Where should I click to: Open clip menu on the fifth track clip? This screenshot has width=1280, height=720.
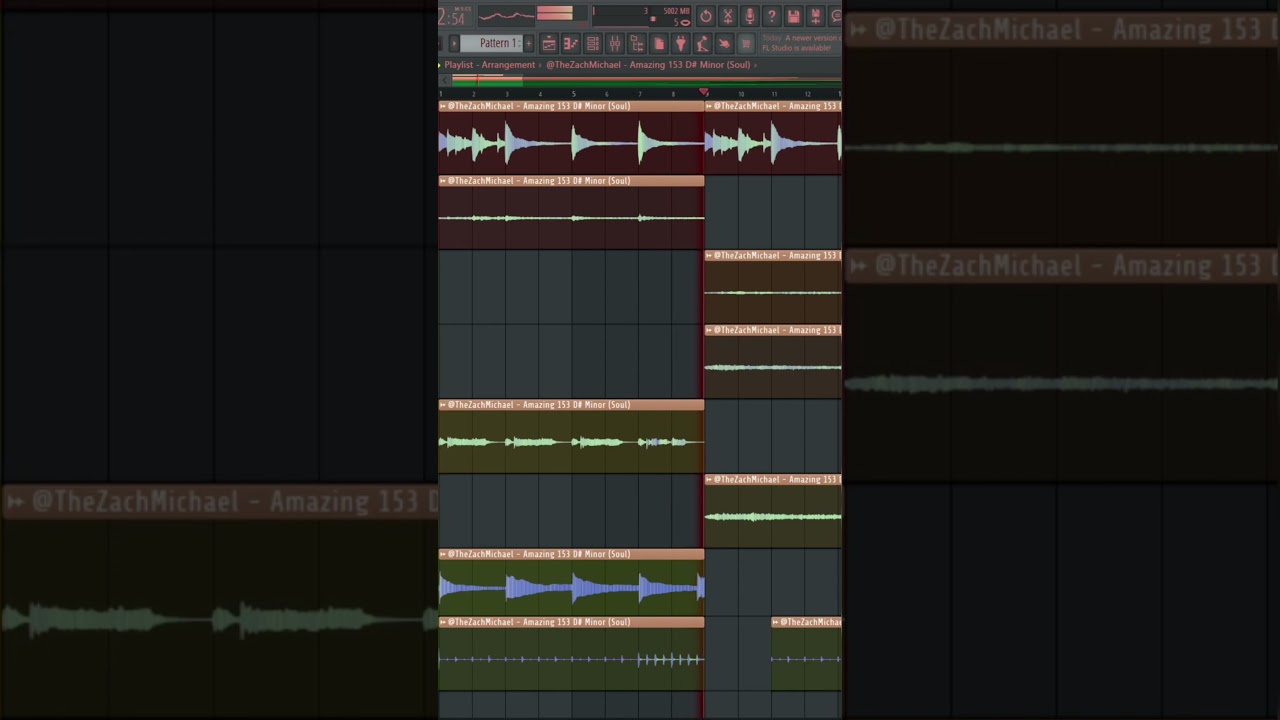coord(442,405)
